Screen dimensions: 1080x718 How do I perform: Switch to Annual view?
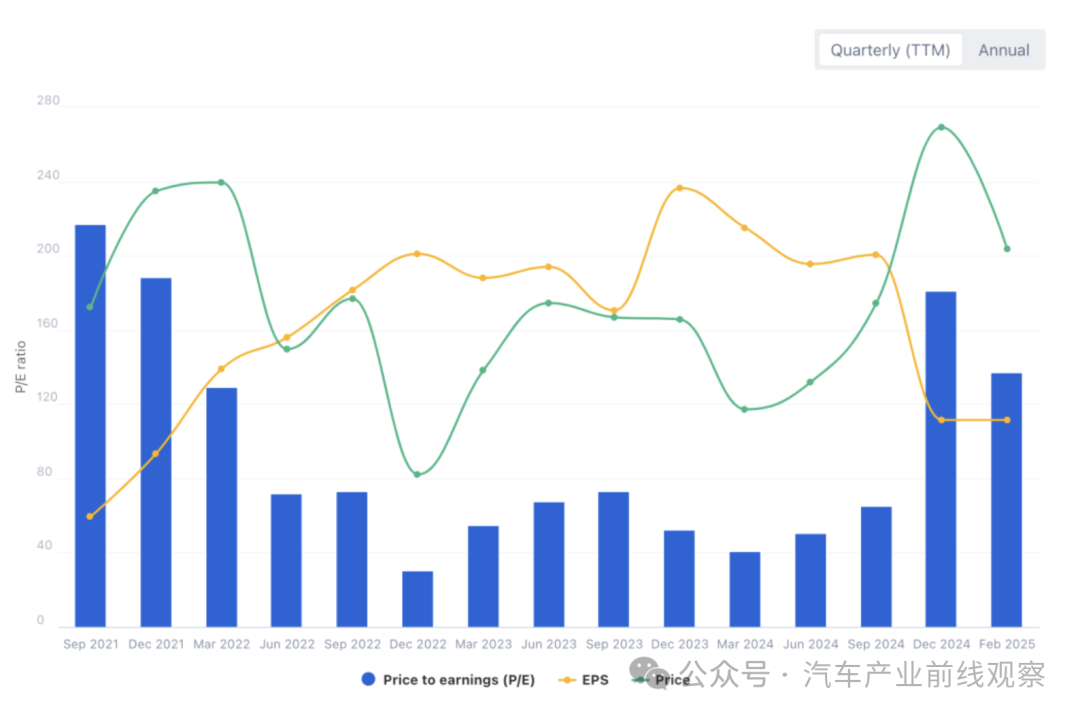tap(1004, 50)
